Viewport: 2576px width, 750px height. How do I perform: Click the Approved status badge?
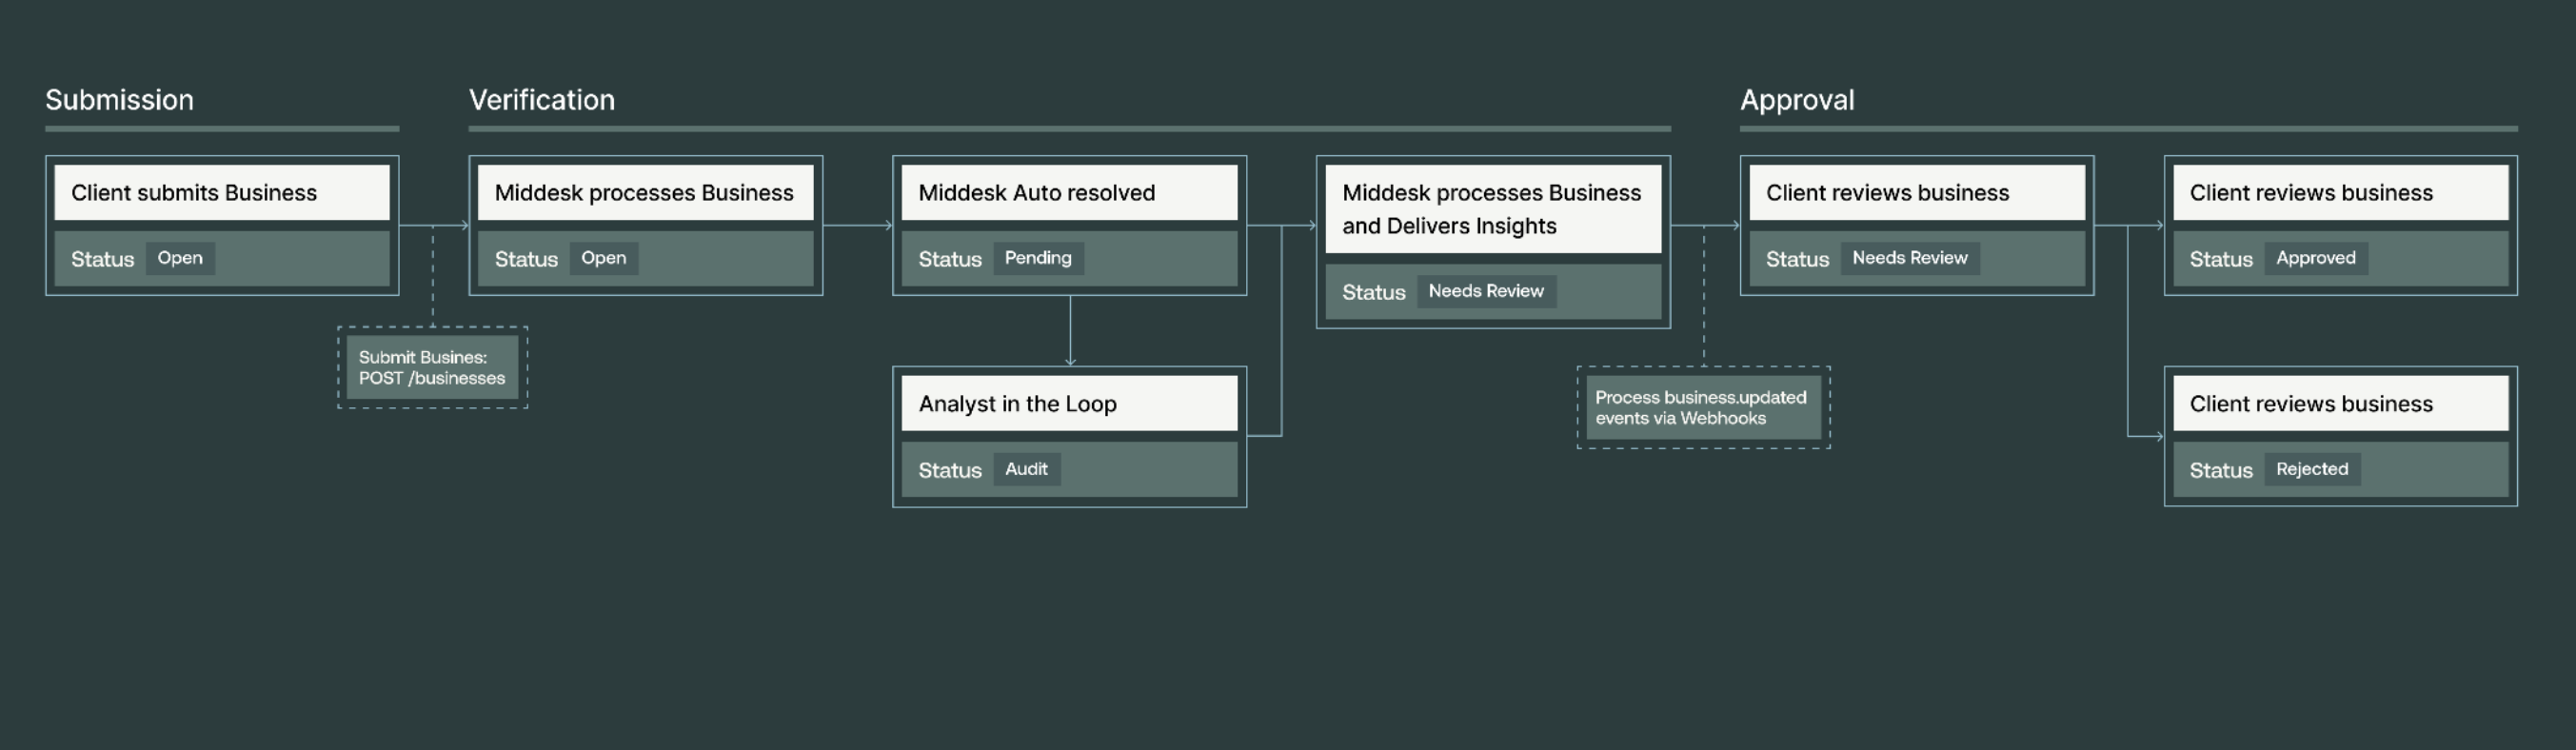point(2315,258)
